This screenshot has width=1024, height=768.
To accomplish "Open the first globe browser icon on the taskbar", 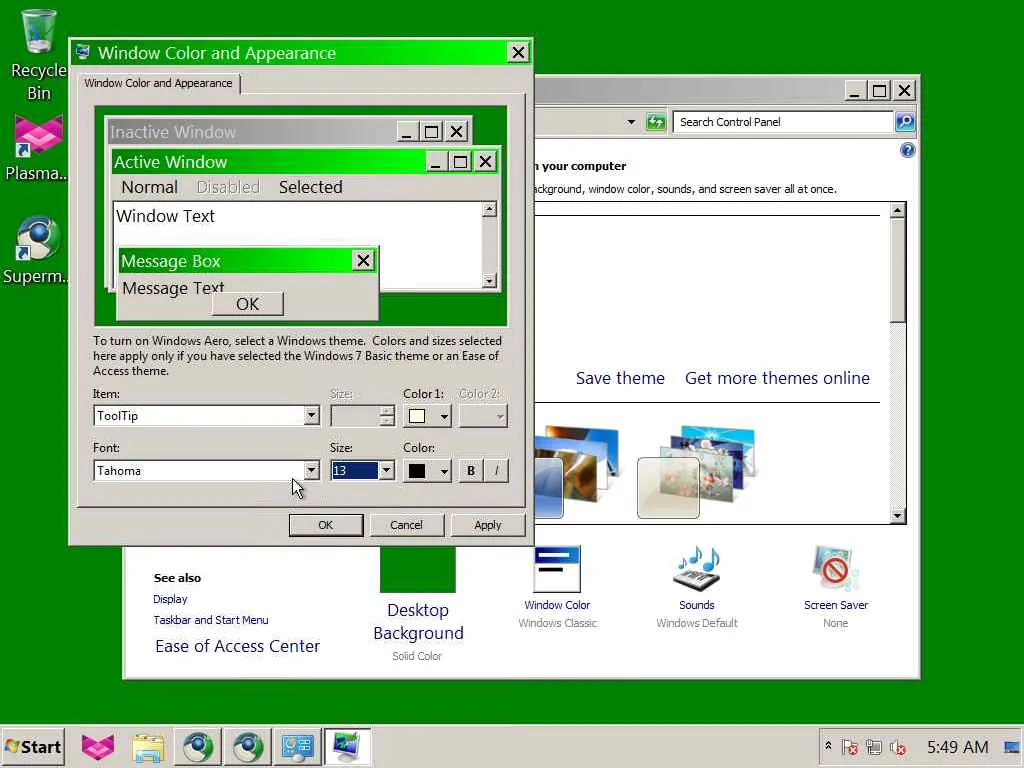I will point(198,747).
